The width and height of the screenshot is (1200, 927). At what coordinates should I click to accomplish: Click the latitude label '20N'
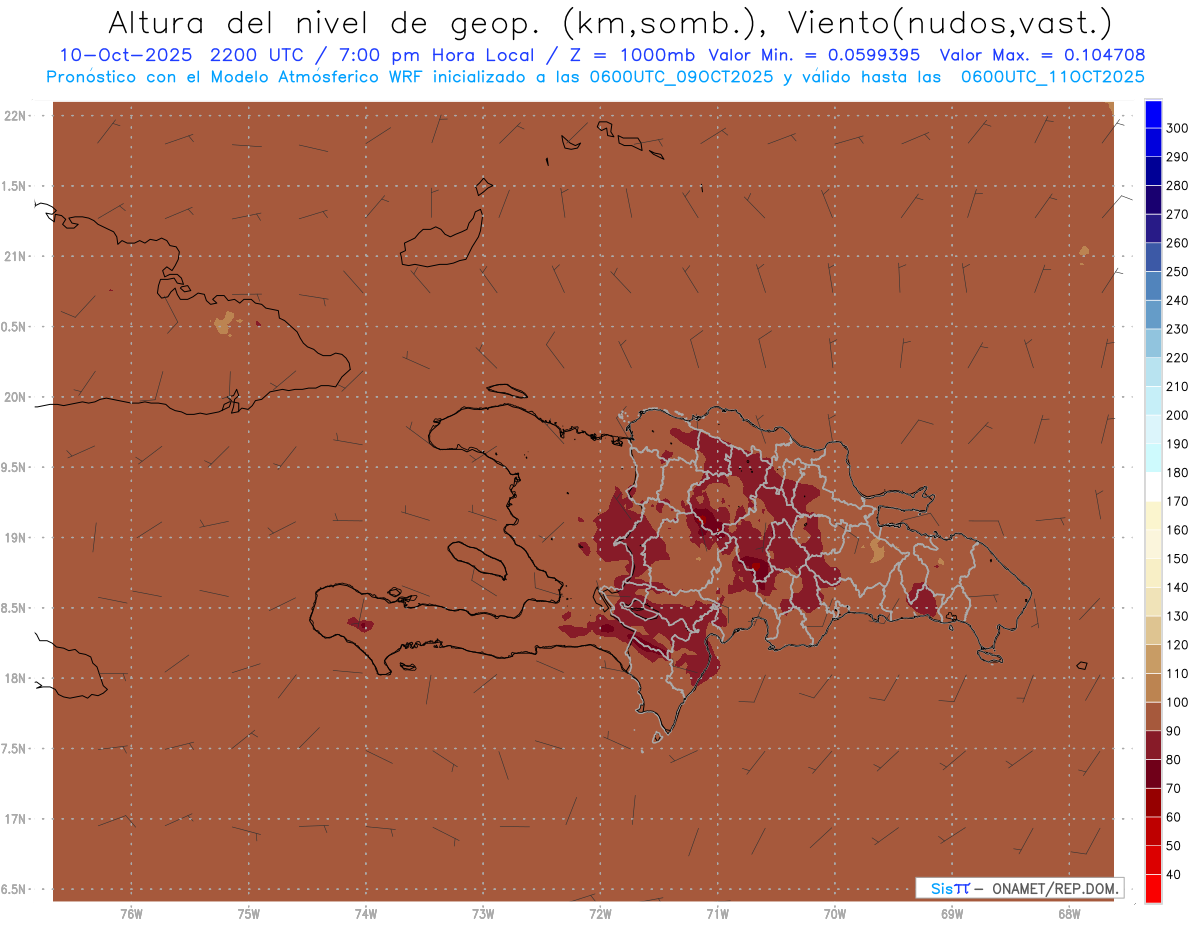[x=15, y=397]
